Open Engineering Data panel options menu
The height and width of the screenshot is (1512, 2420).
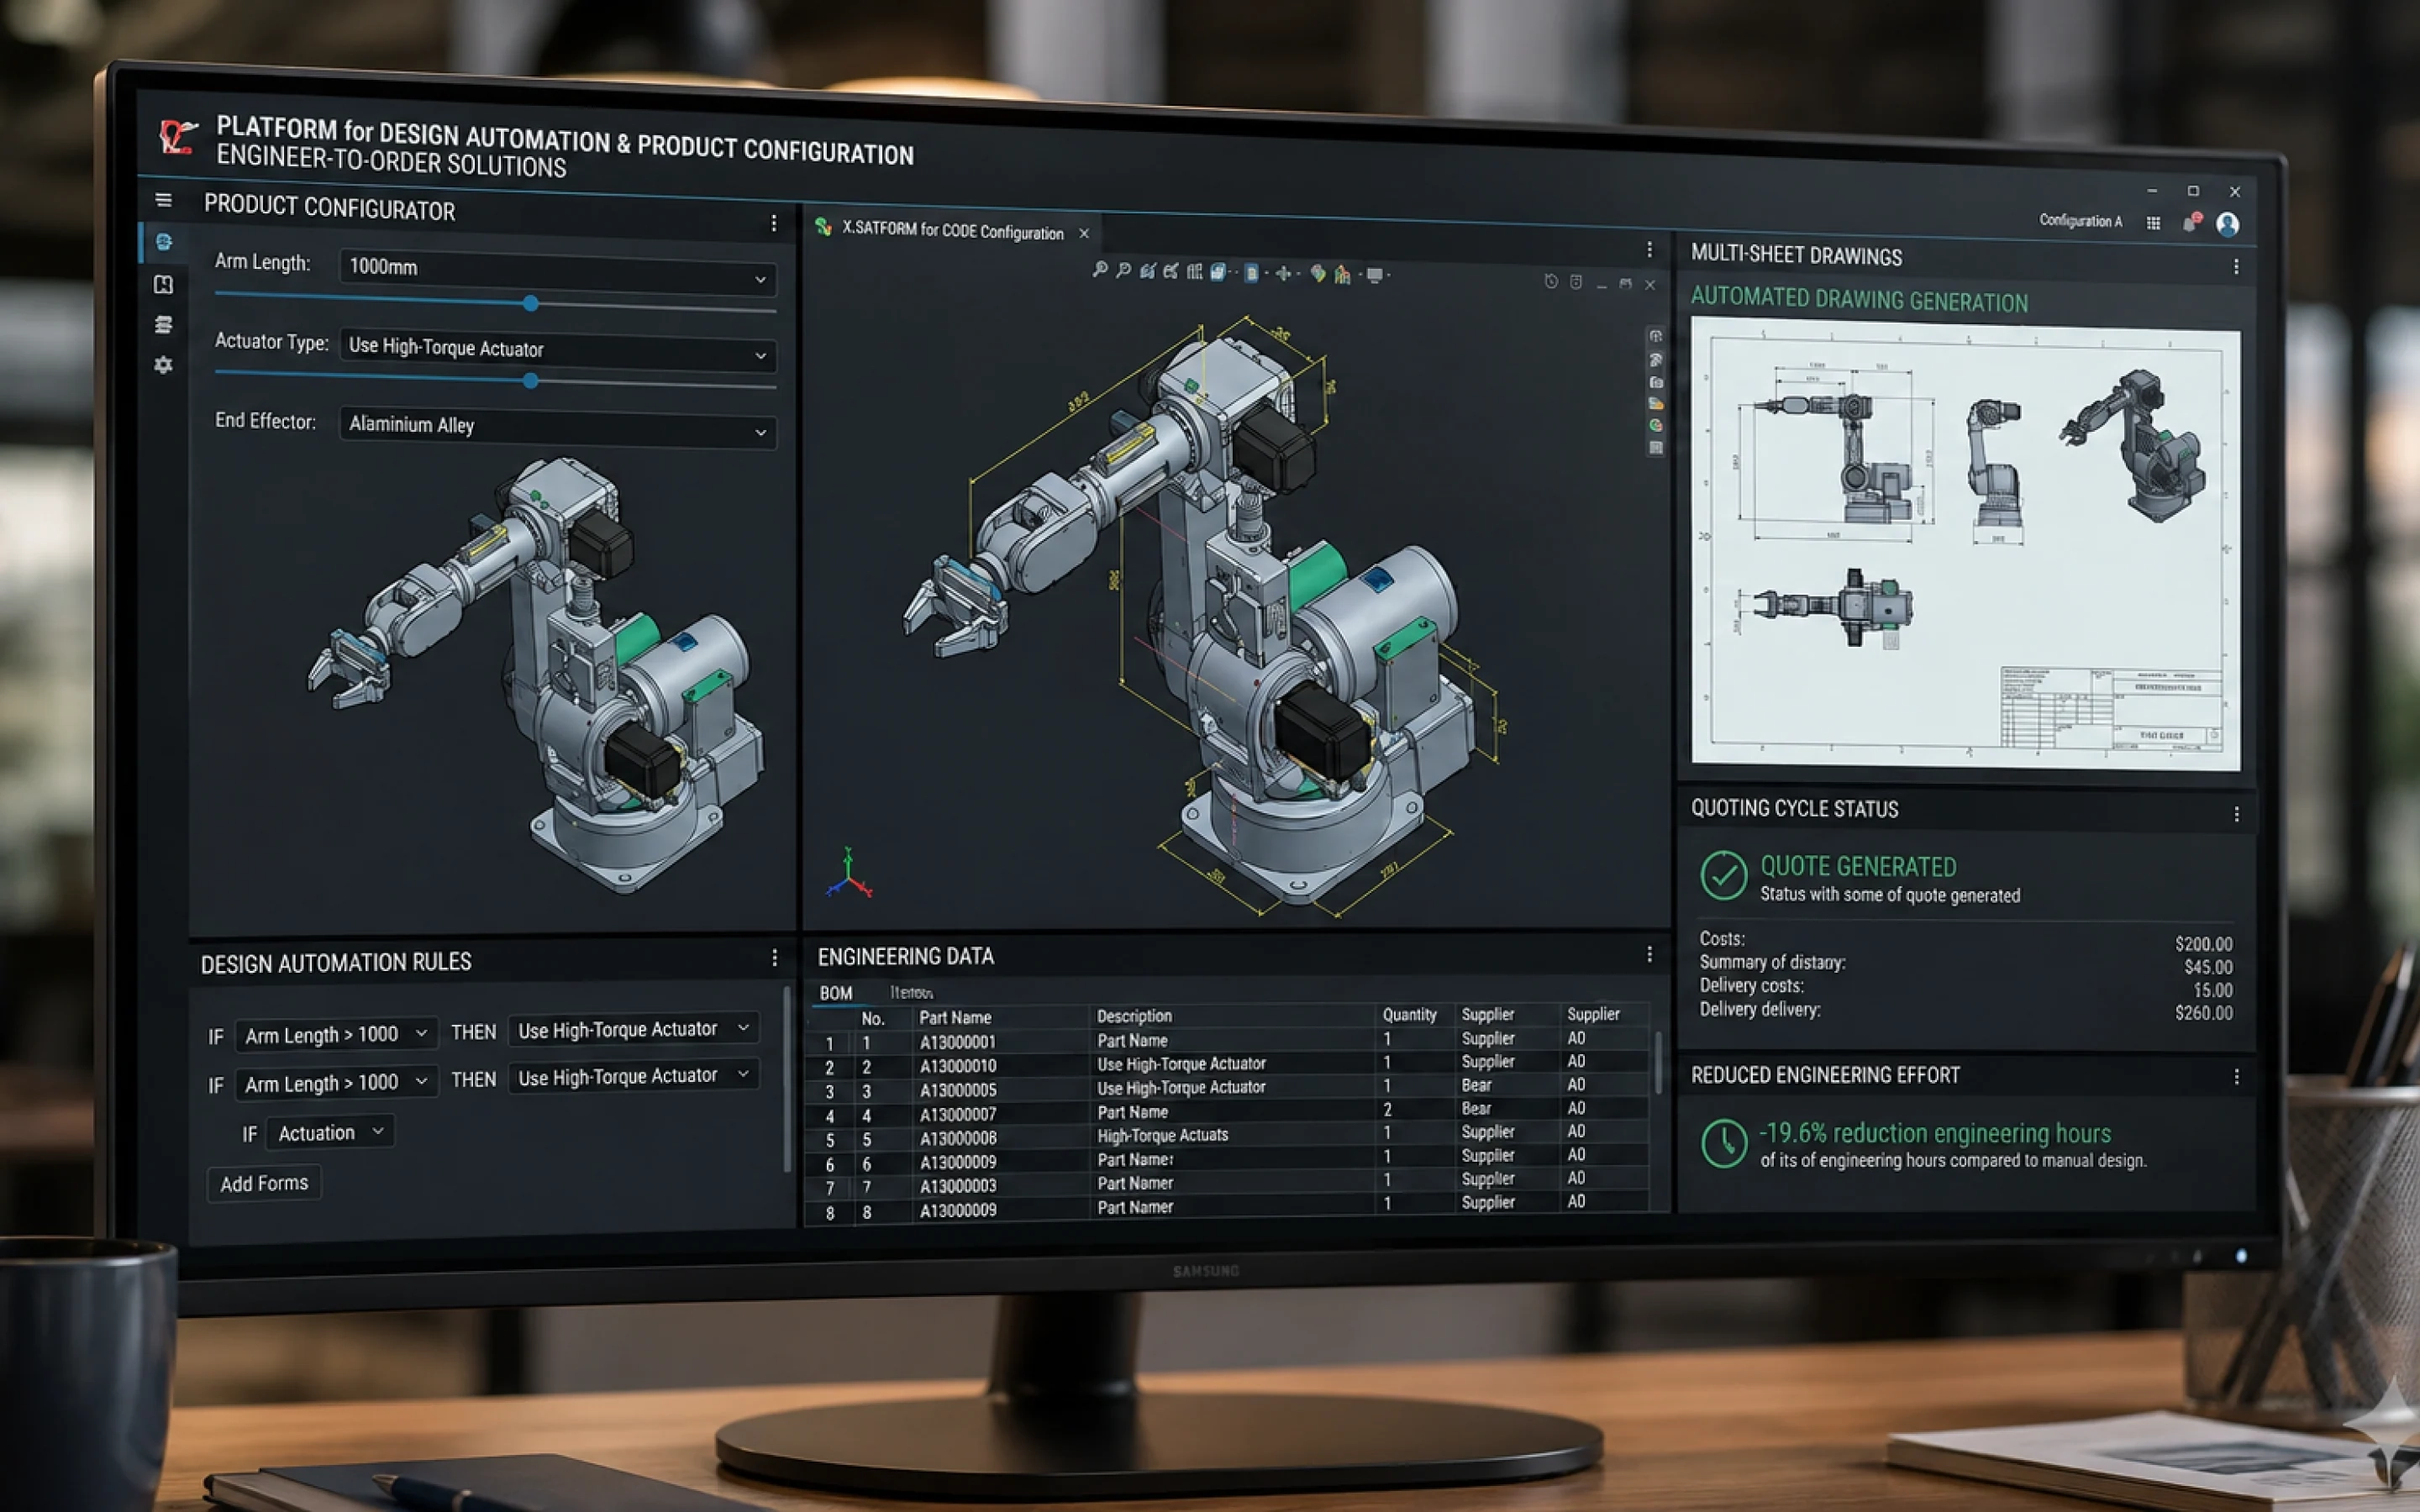tap(1649, 955)
